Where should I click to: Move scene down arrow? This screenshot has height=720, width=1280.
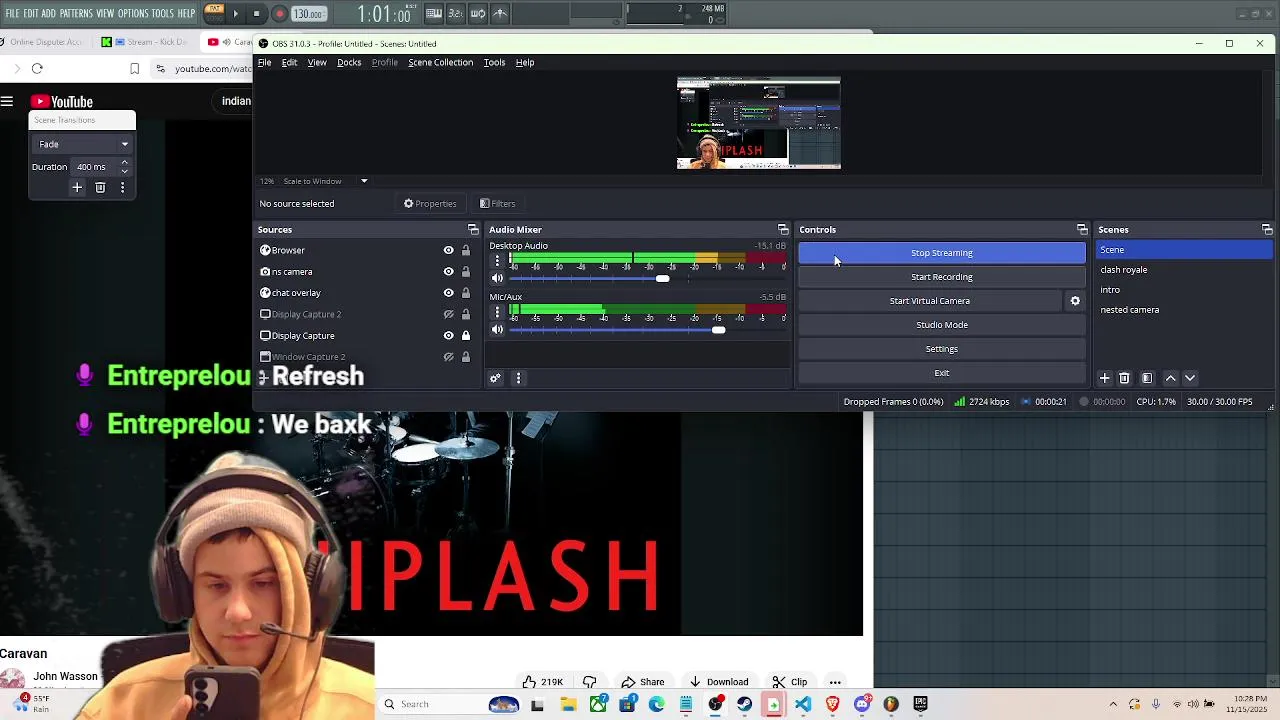(1190, 378)
